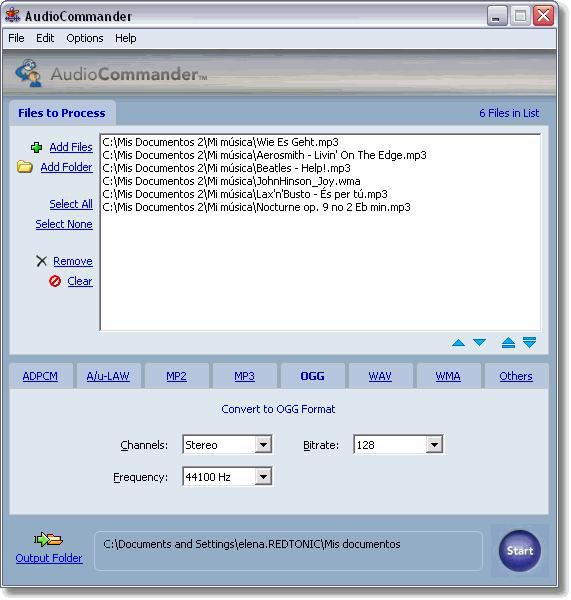Switch to the A/u-LAW format tab
The image size is (571, 600).
(108, 376)
